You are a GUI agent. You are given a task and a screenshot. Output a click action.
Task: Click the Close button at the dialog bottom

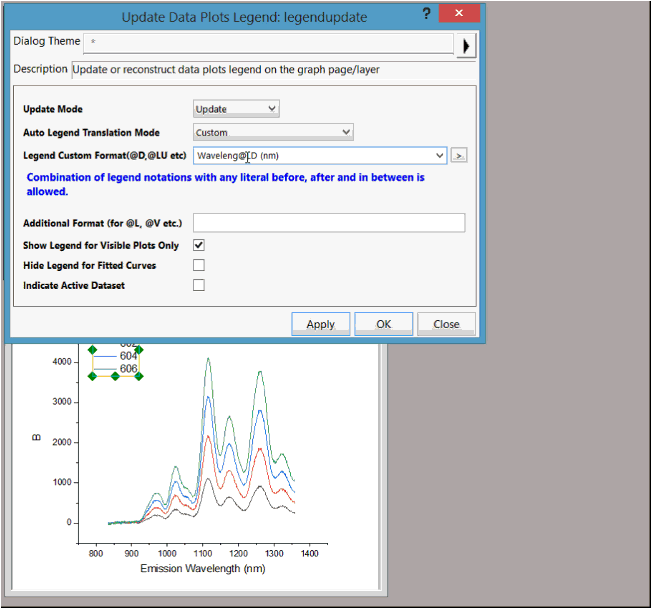pos(446,324)
